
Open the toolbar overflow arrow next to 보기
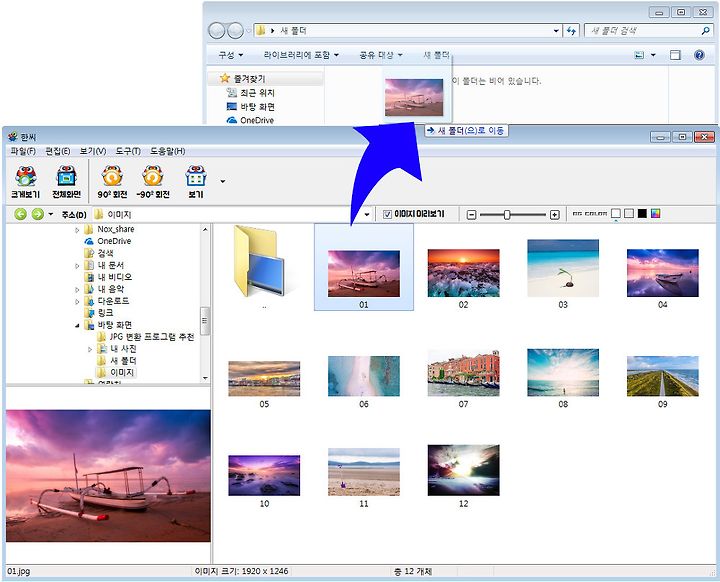pyautogui.click(x=223, y=181)
